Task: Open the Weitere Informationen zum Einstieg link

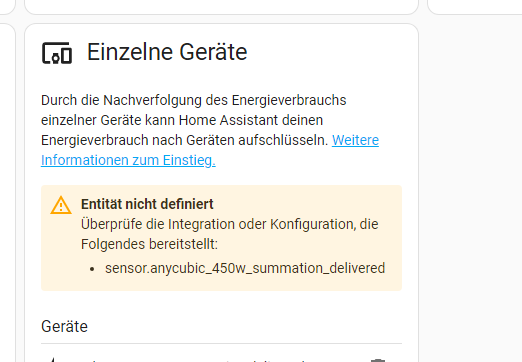Action: coord(210,150)
